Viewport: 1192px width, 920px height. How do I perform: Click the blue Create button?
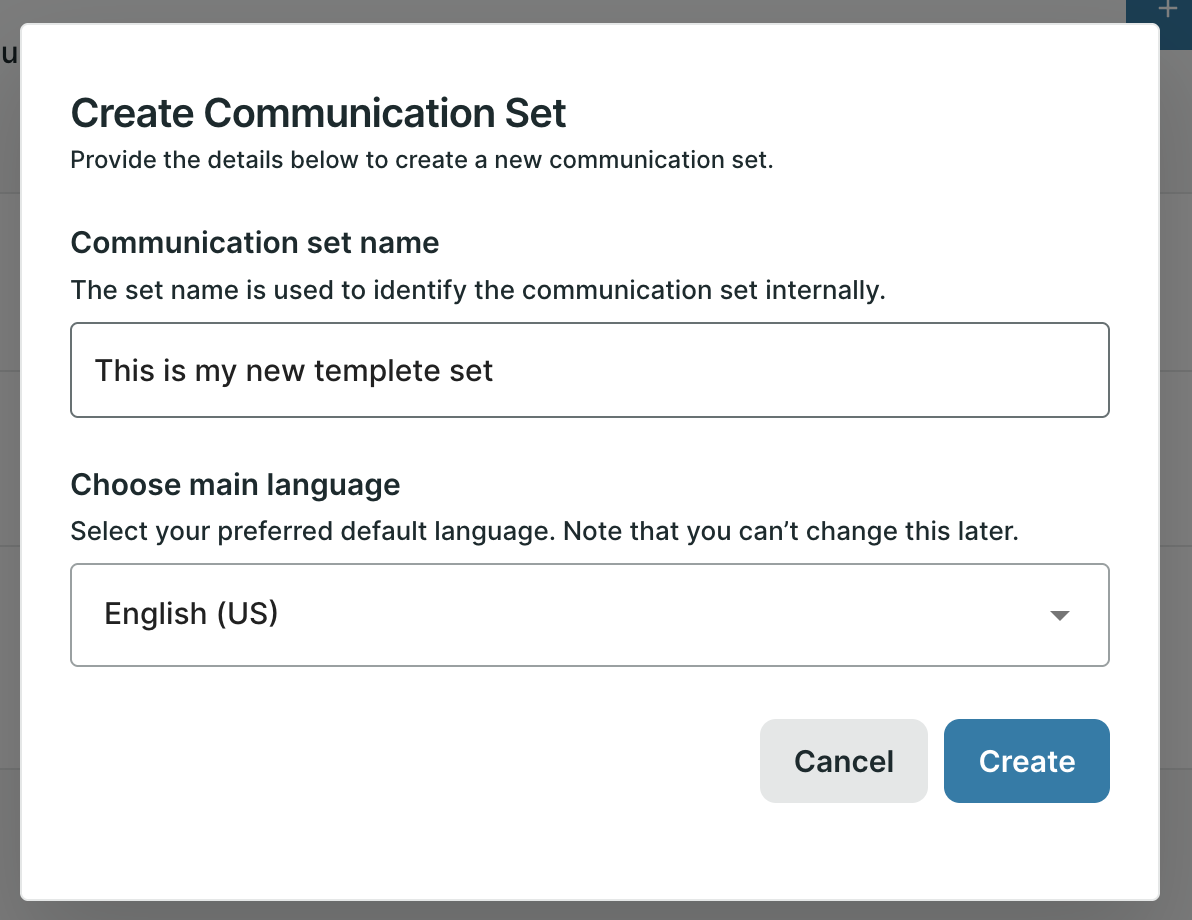pos(1026,761)
